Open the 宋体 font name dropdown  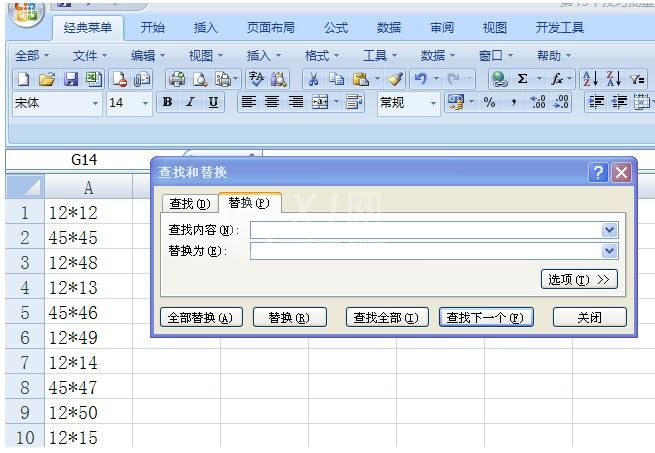click(95, 103)
